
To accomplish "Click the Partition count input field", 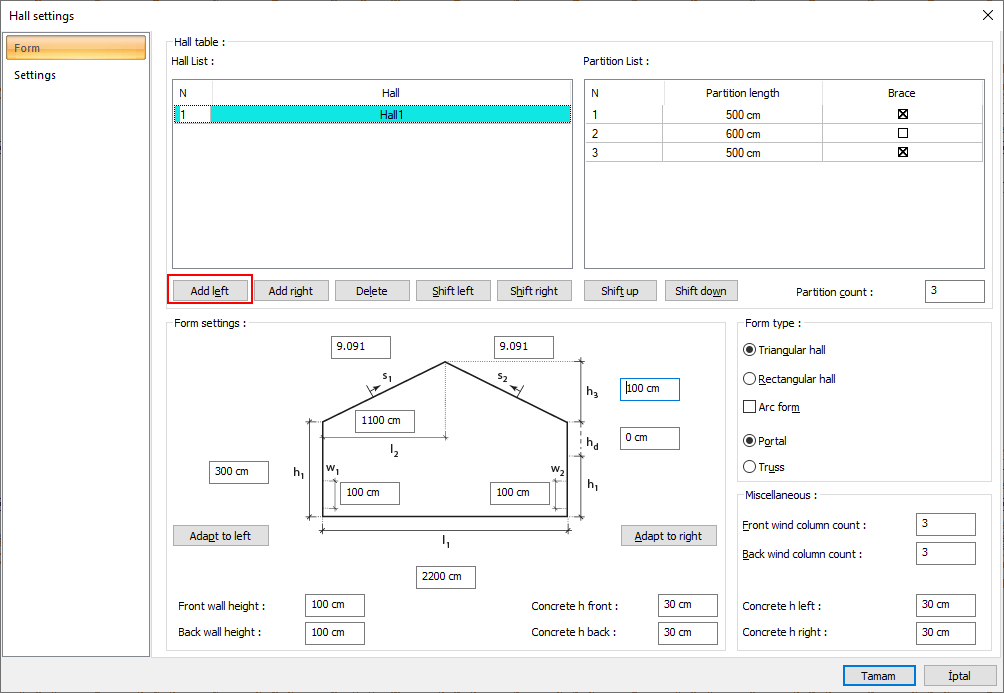I will point(954,291).
